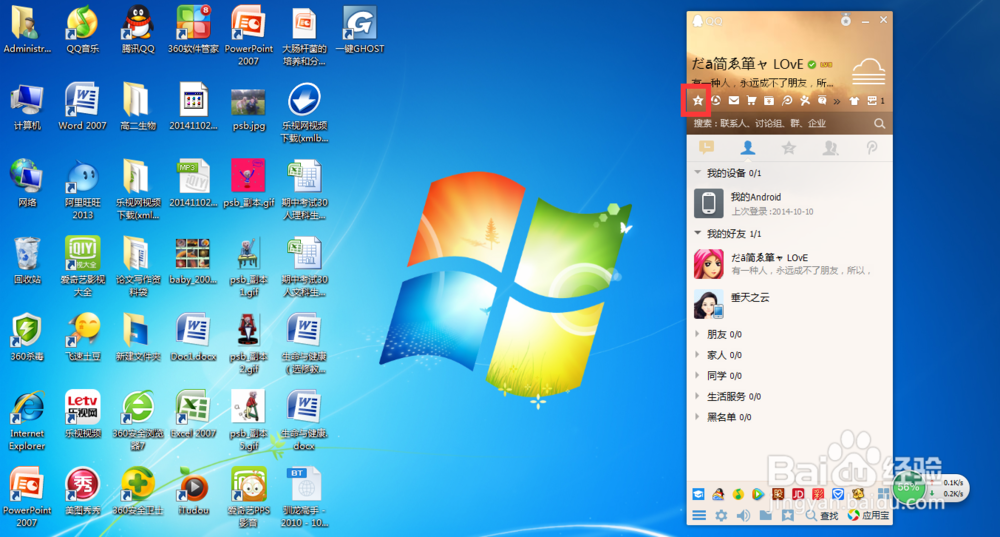Open the file assistant folder icon in QQ
The height and width of the screenshot is (537, 1000).
point(766,515)
